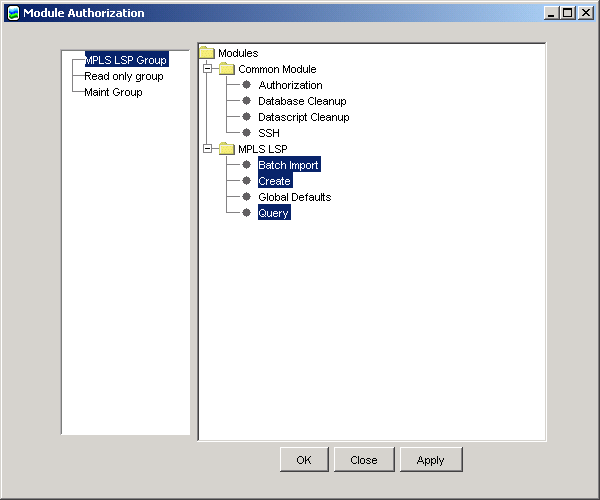Select the Modules root label
600x500 pixels.
coord(238,53)
